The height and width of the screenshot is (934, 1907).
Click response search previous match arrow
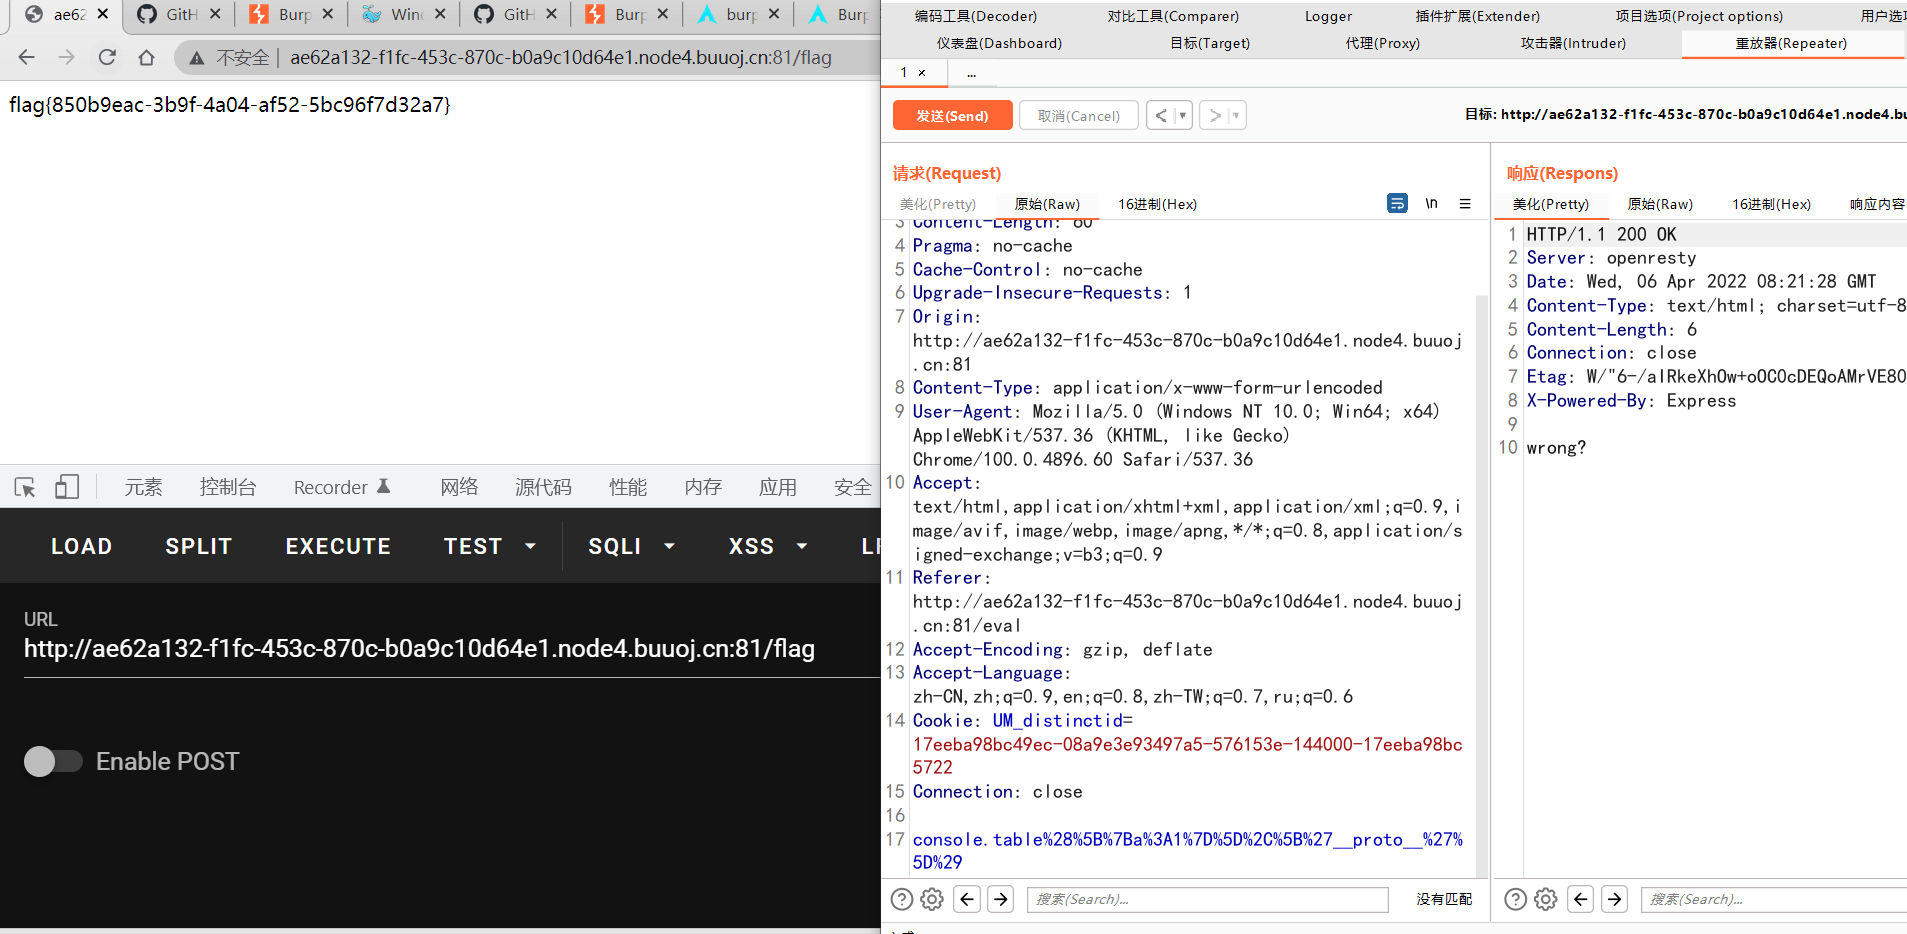(1581, 899)
